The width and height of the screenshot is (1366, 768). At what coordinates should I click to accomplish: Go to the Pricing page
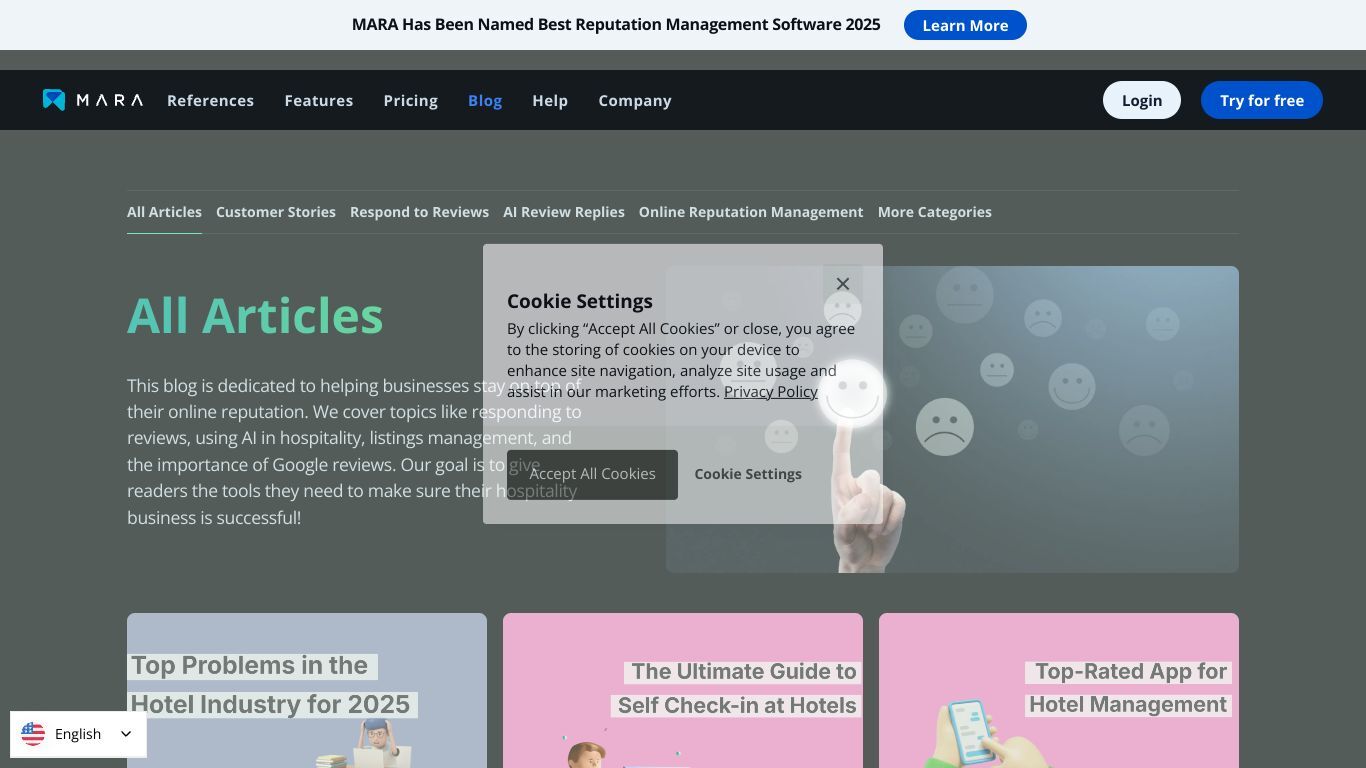(410, 100)
